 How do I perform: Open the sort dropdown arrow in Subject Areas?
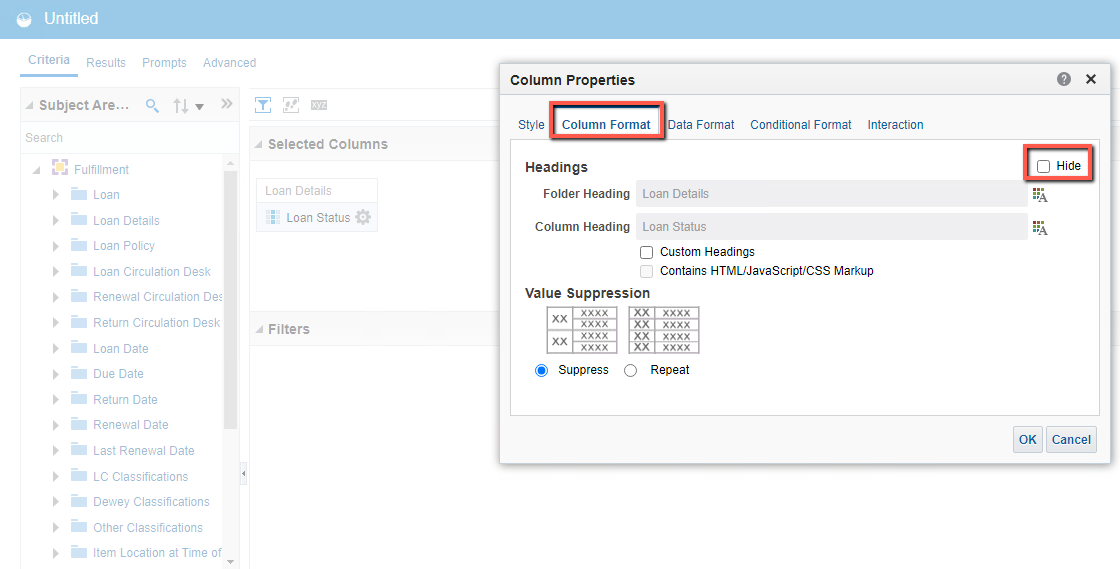point(199,107)
